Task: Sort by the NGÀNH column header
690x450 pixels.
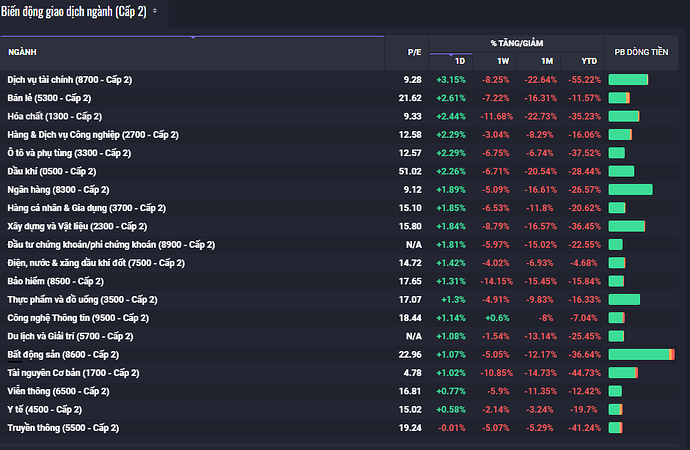Action: point(22,51)
